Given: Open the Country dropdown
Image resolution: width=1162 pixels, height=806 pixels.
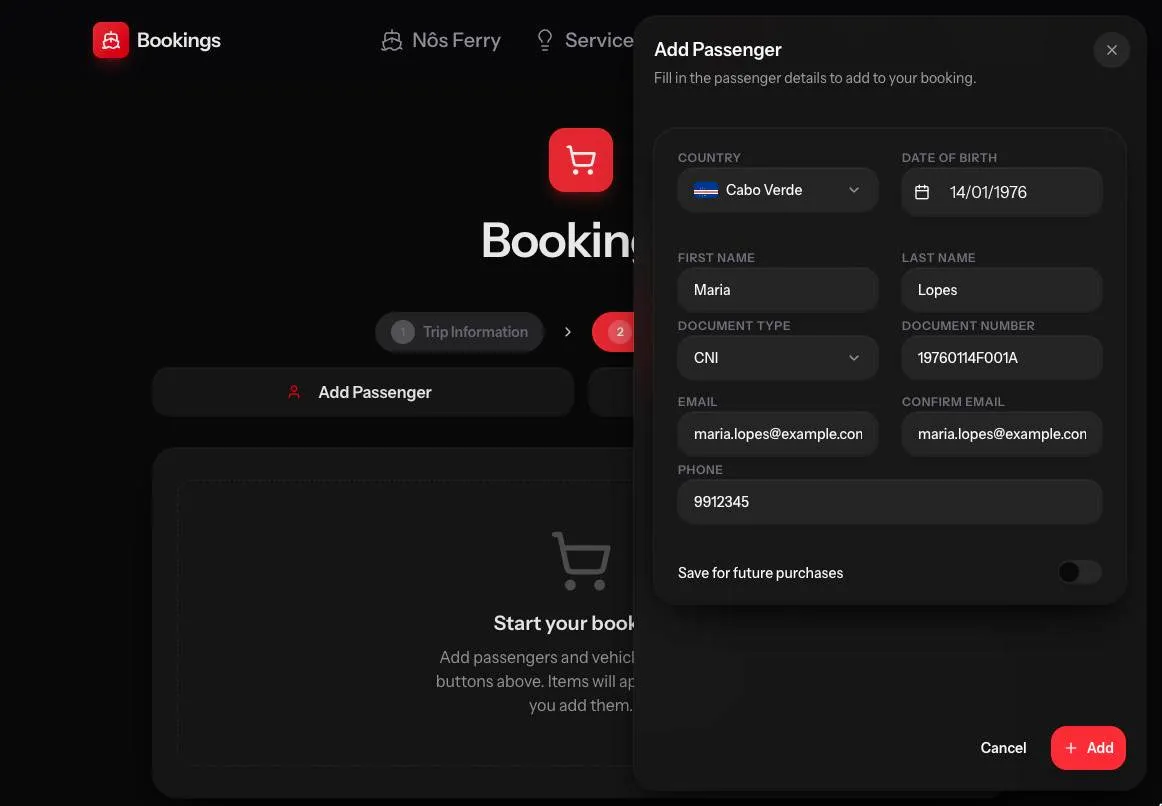Looking at the screenshot, I should tap(778, 190).
